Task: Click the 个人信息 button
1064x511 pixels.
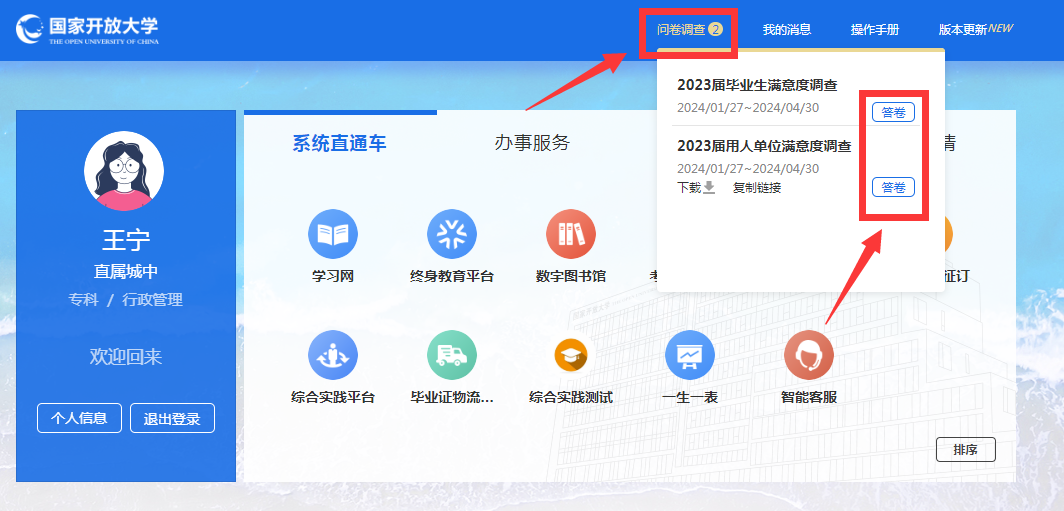Action: pyautogui.click(x=79, y=418)
